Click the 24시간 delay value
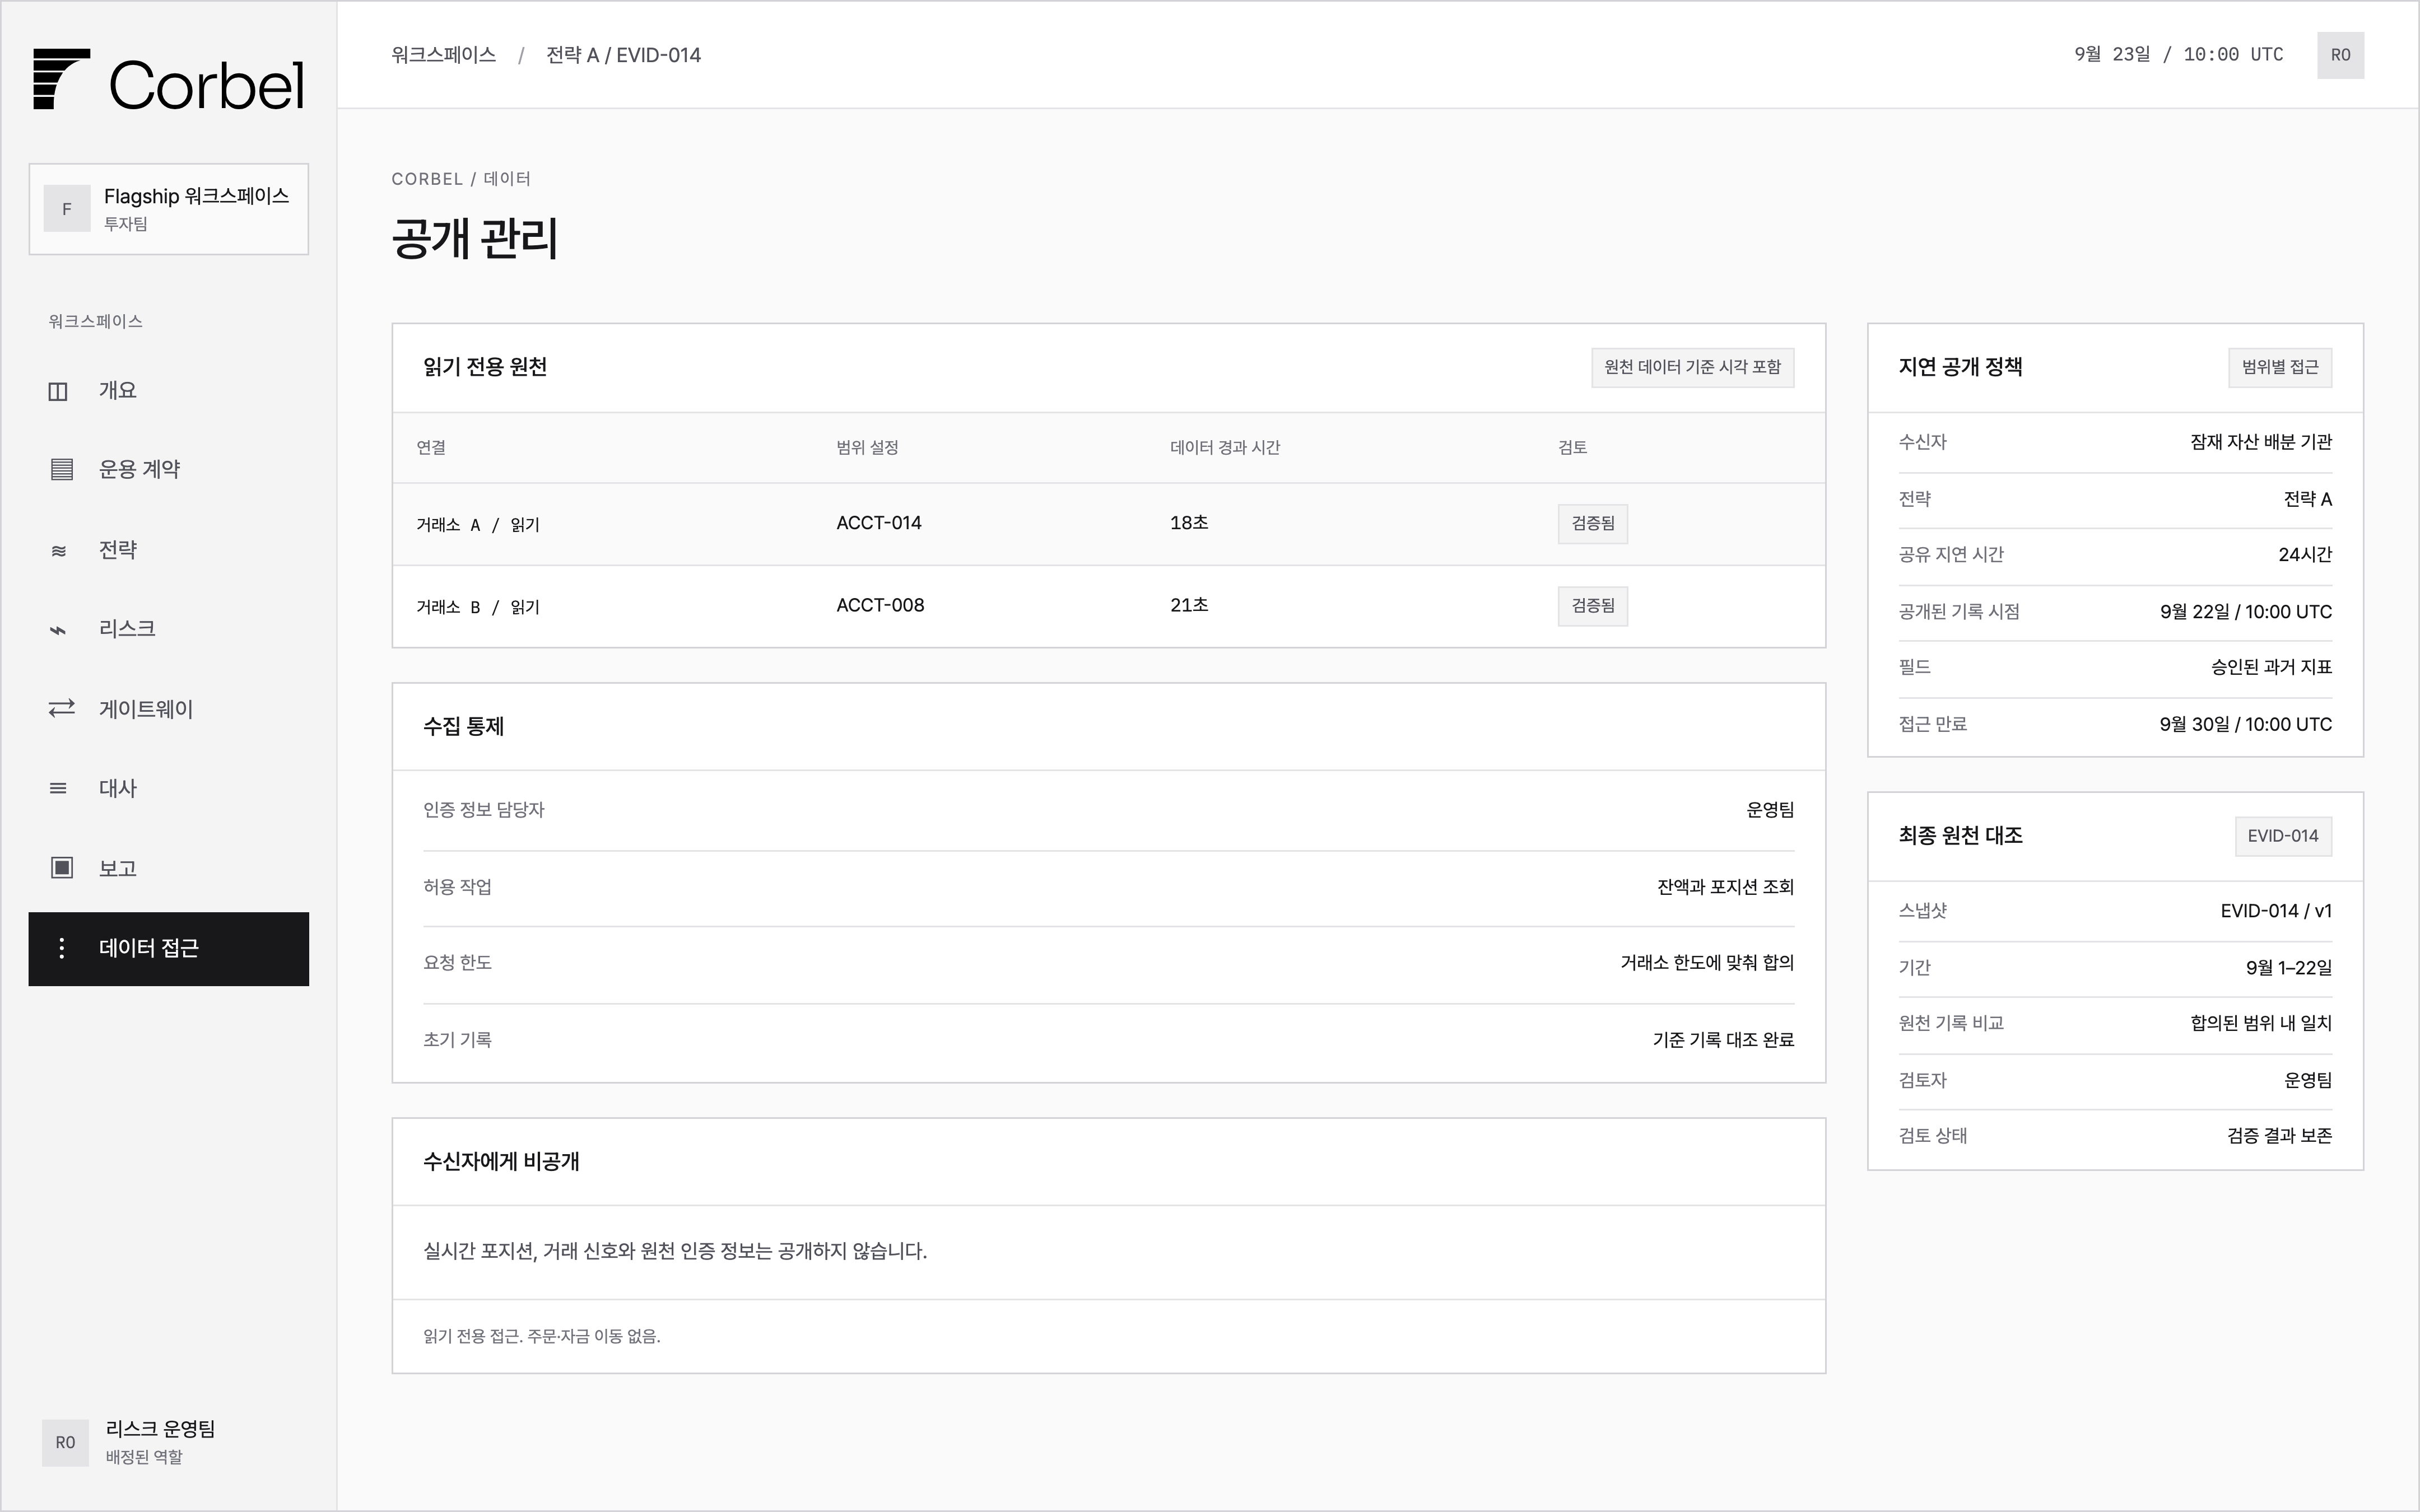Image resolution: width=2420 pixels, height=1512 pixels. pyautogui.click(x=2305, y=554)
